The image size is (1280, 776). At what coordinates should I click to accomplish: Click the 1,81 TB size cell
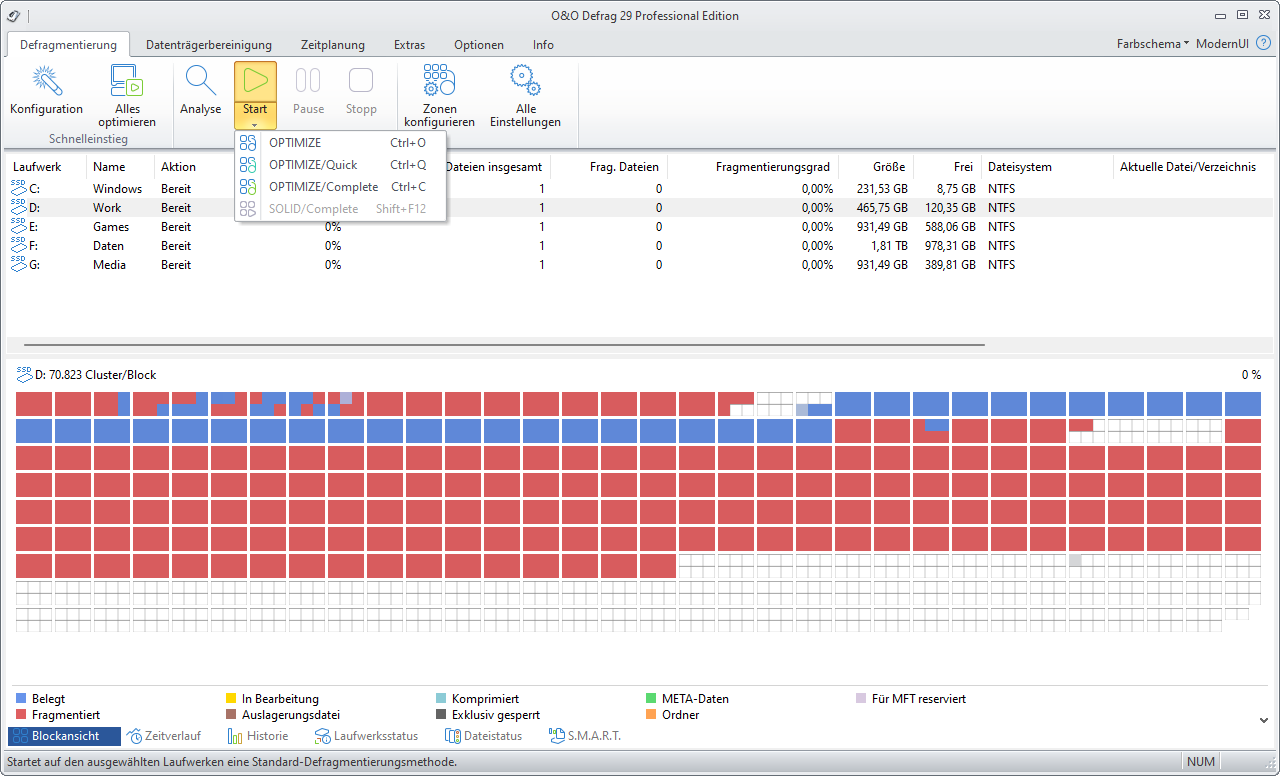pos(889,245)
